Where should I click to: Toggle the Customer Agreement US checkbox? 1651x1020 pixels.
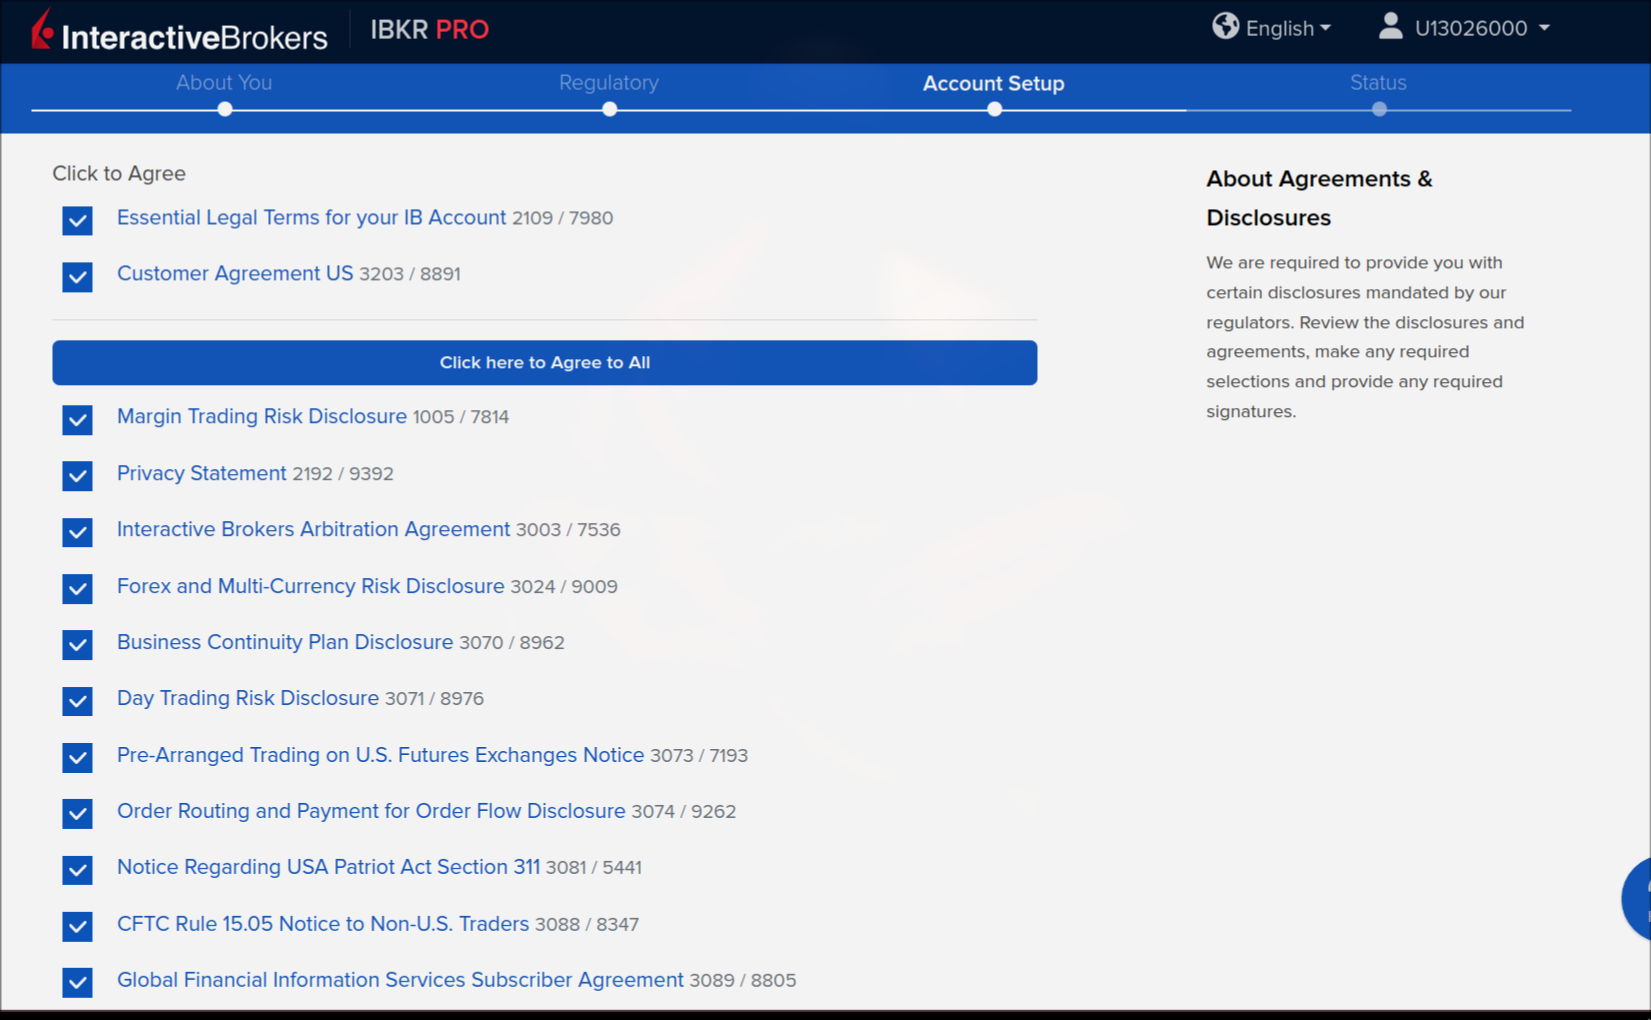tap(77, 276)
